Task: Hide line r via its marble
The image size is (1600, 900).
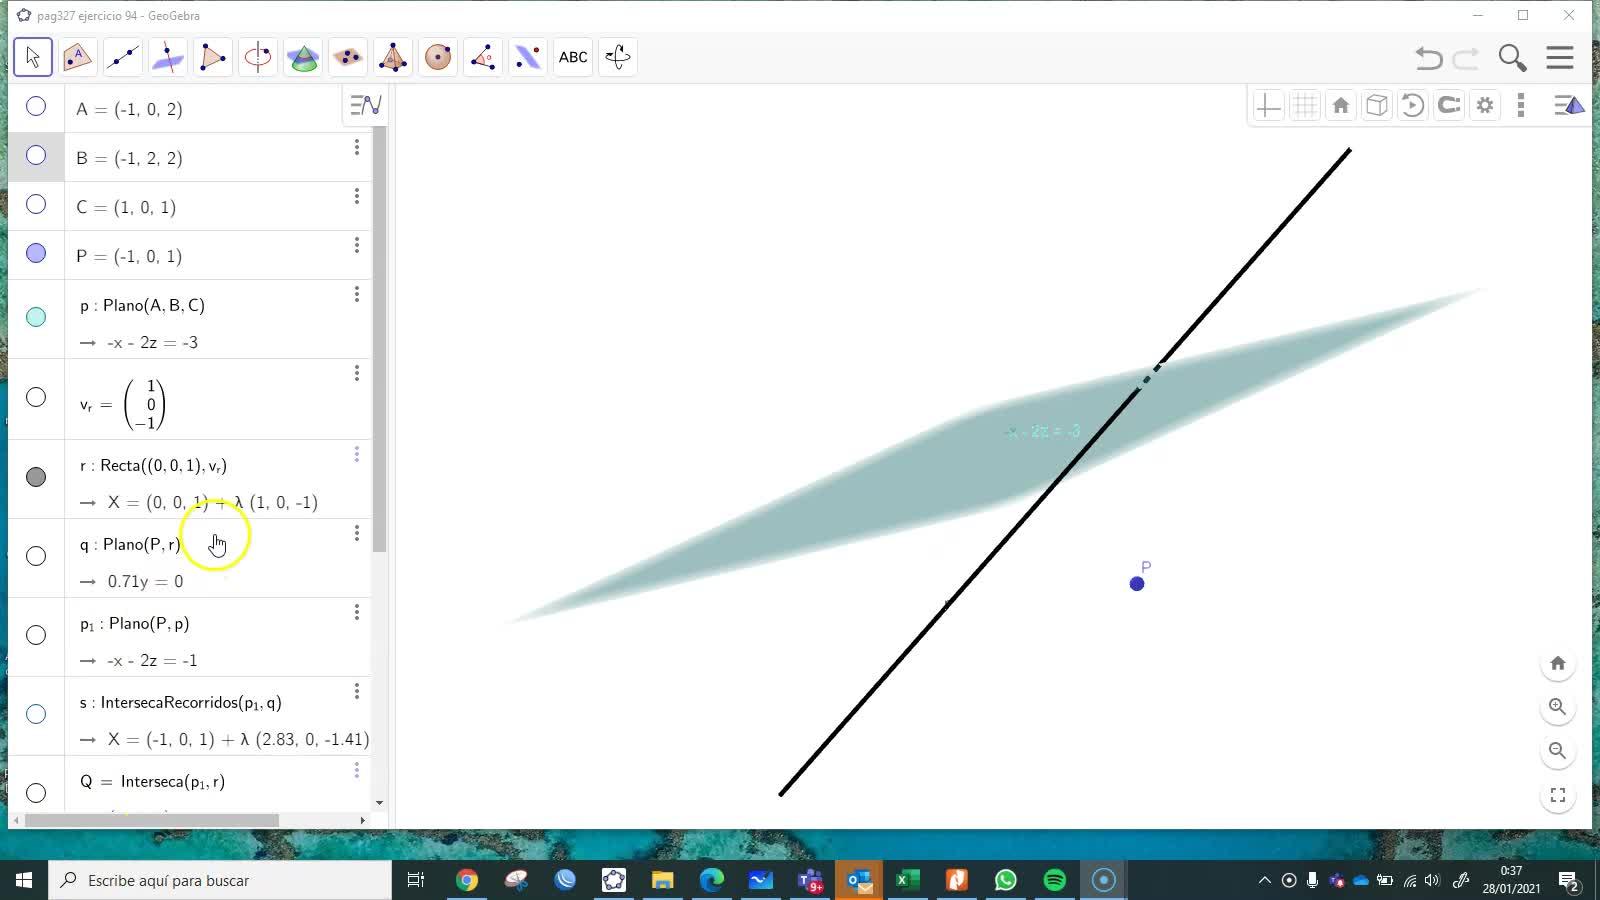Action: [x=36, y=477]
